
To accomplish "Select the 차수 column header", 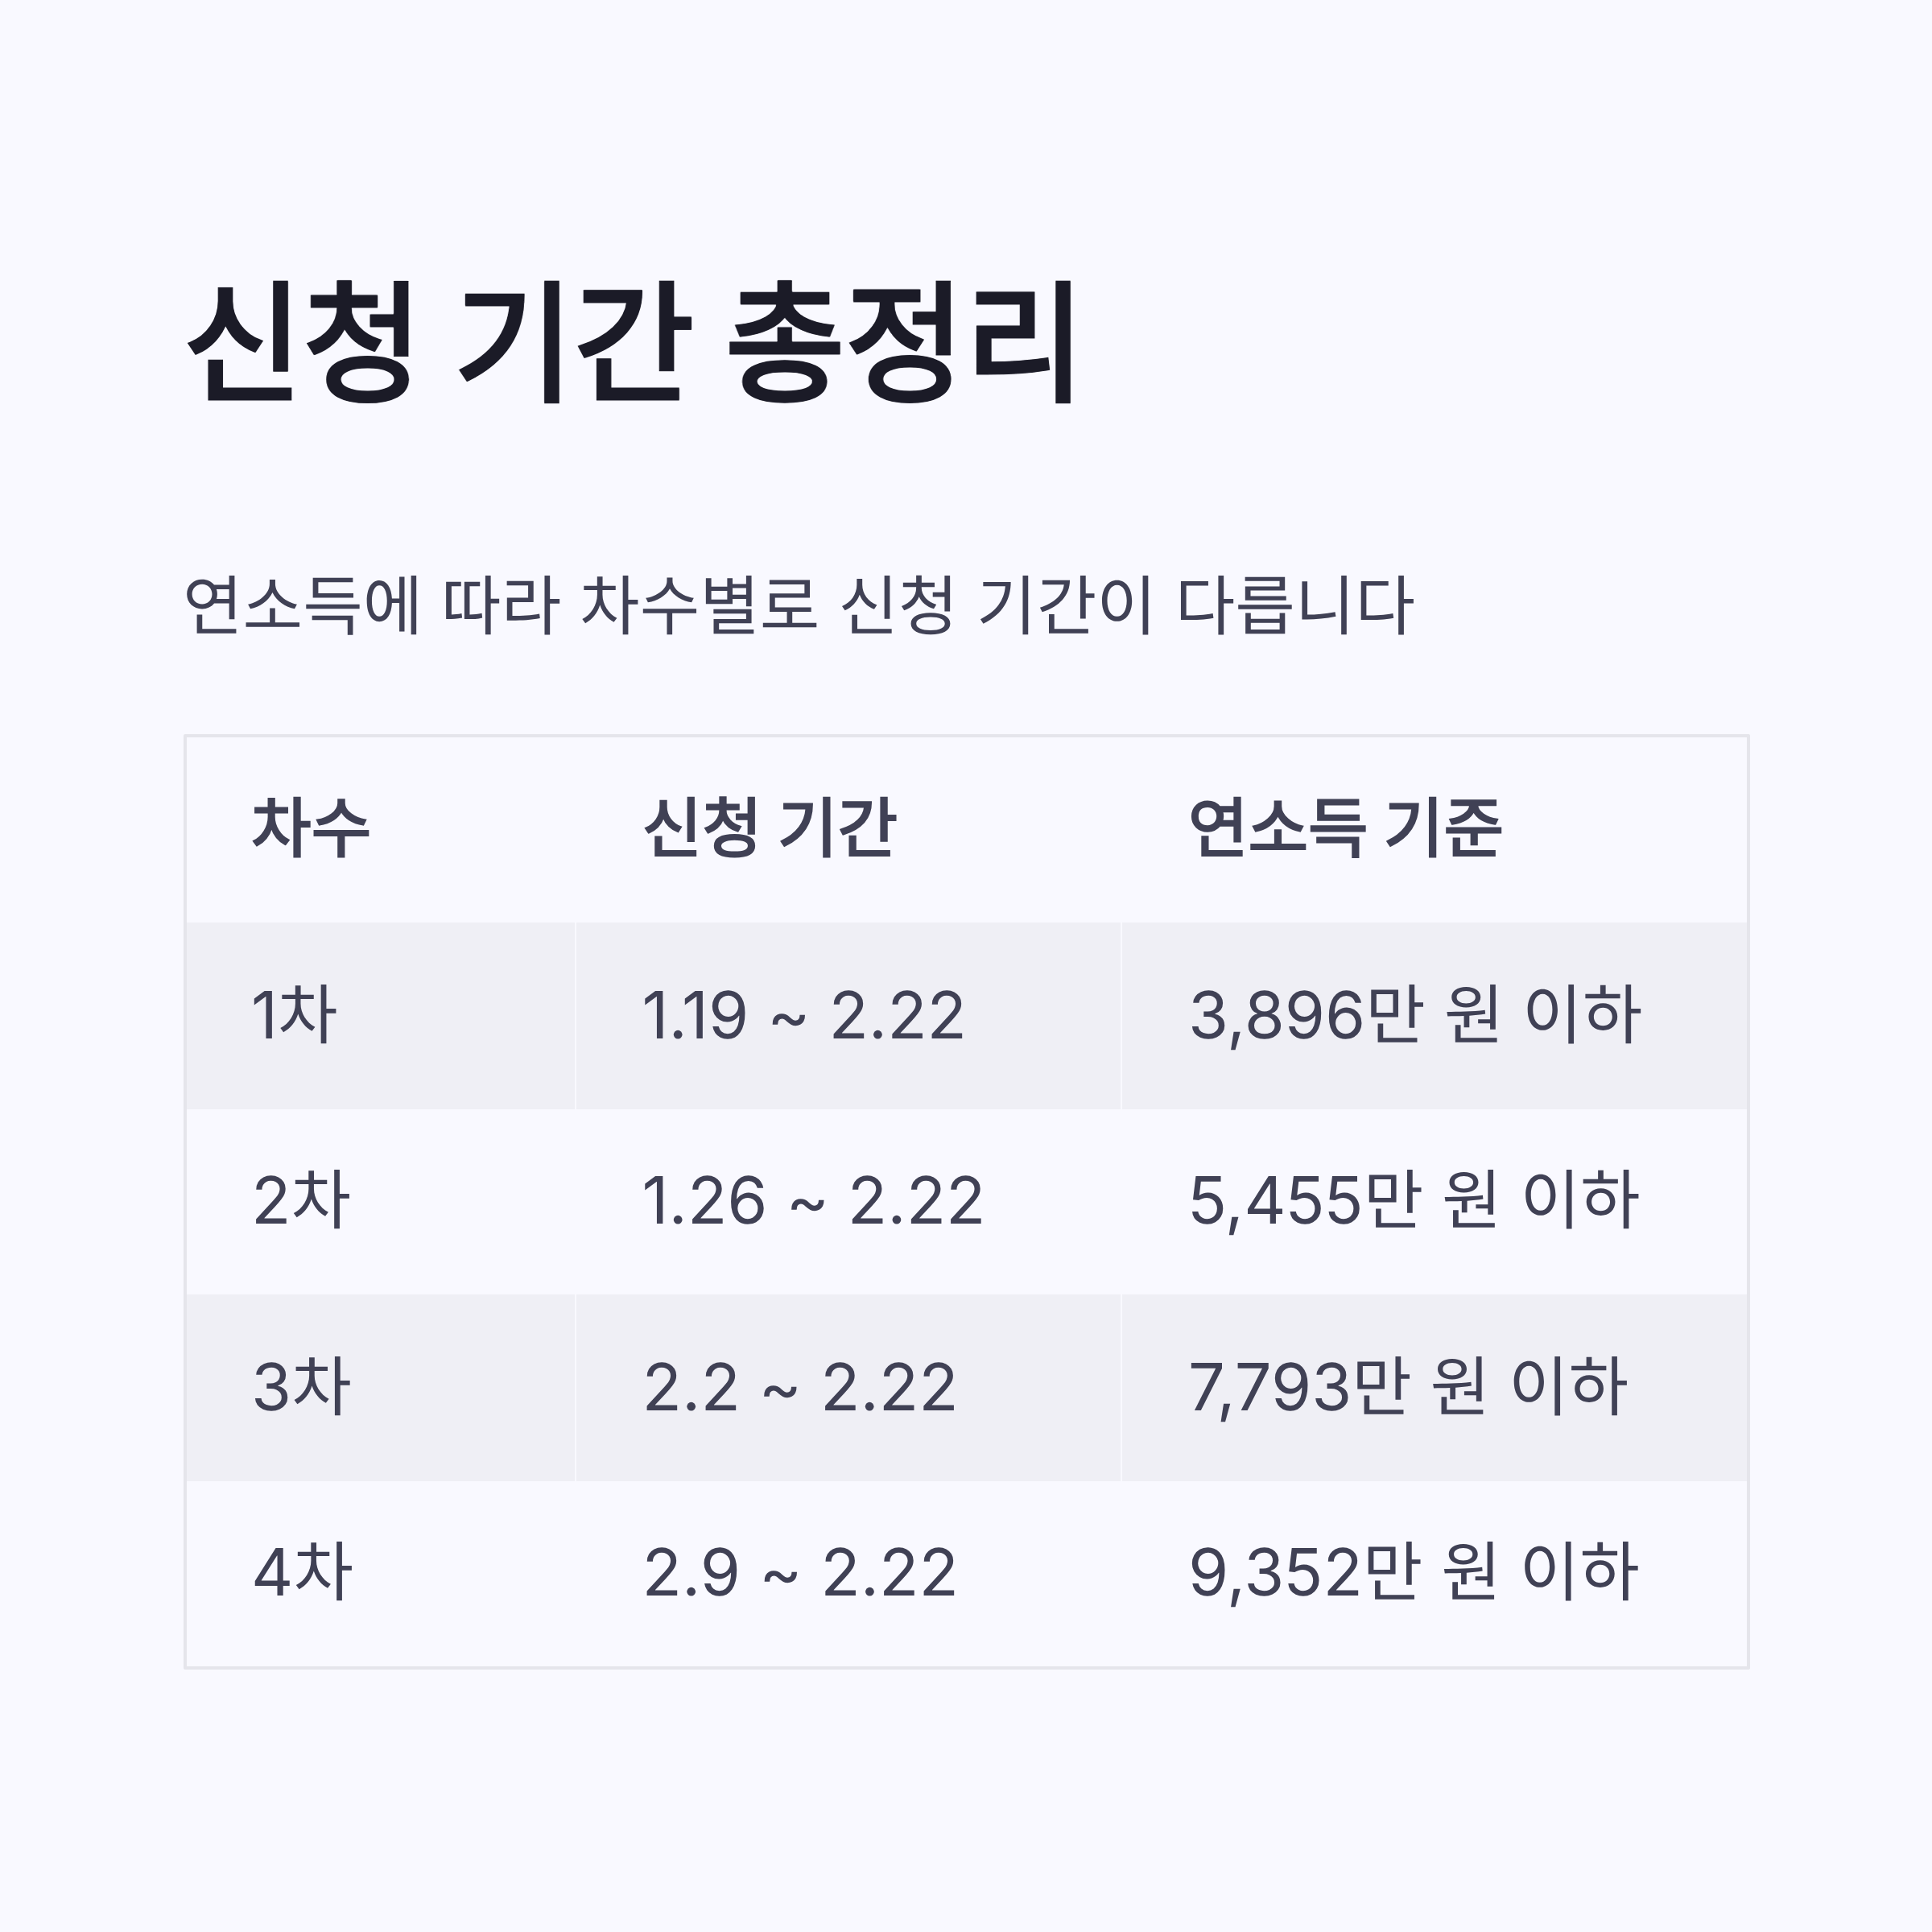I will coord(311,828).
